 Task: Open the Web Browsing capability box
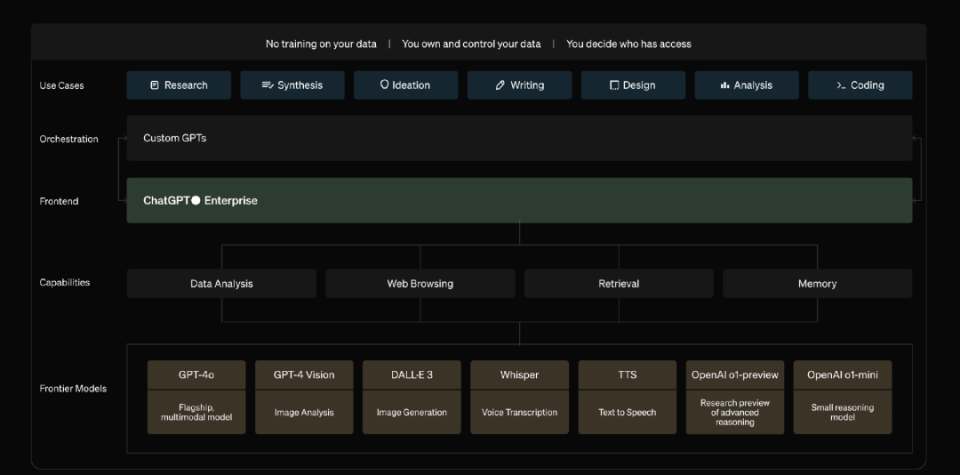tap(420, 283)
